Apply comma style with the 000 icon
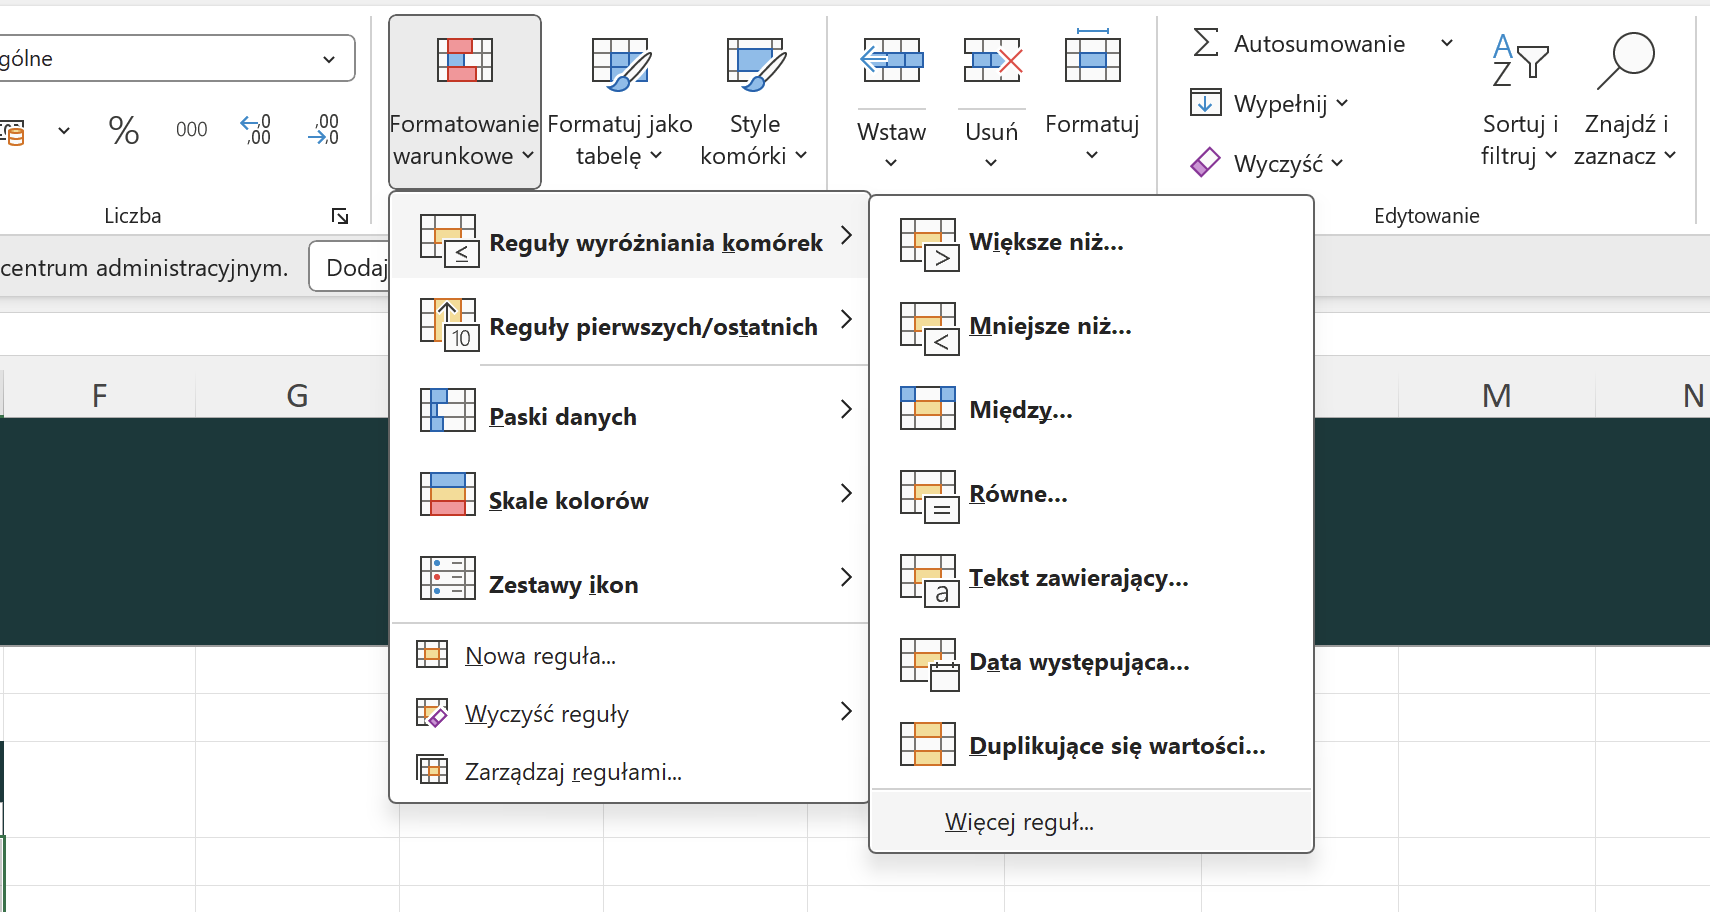Viewport: 1710px width, 912px height. pyautogui.click(x=191, y=129)
